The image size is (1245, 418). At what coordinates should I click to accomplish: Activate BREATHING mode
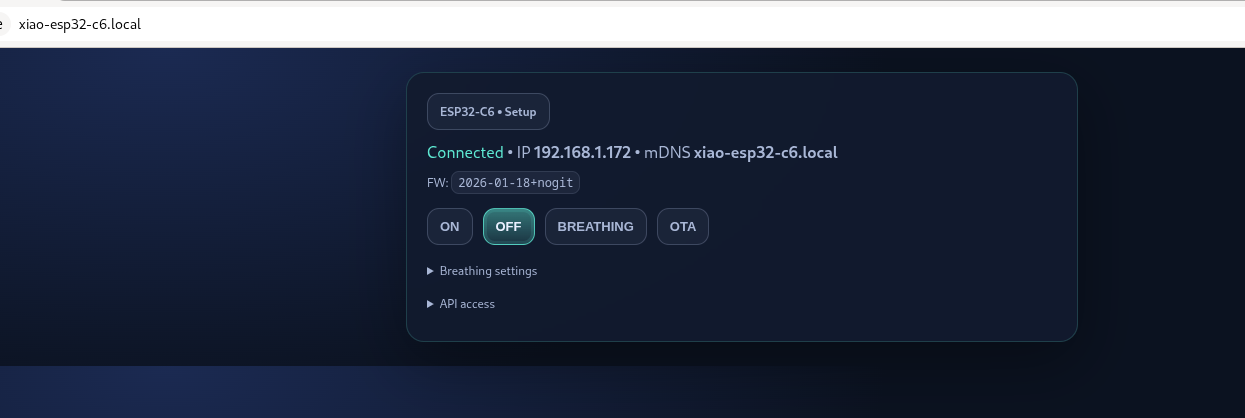point(596,226)
